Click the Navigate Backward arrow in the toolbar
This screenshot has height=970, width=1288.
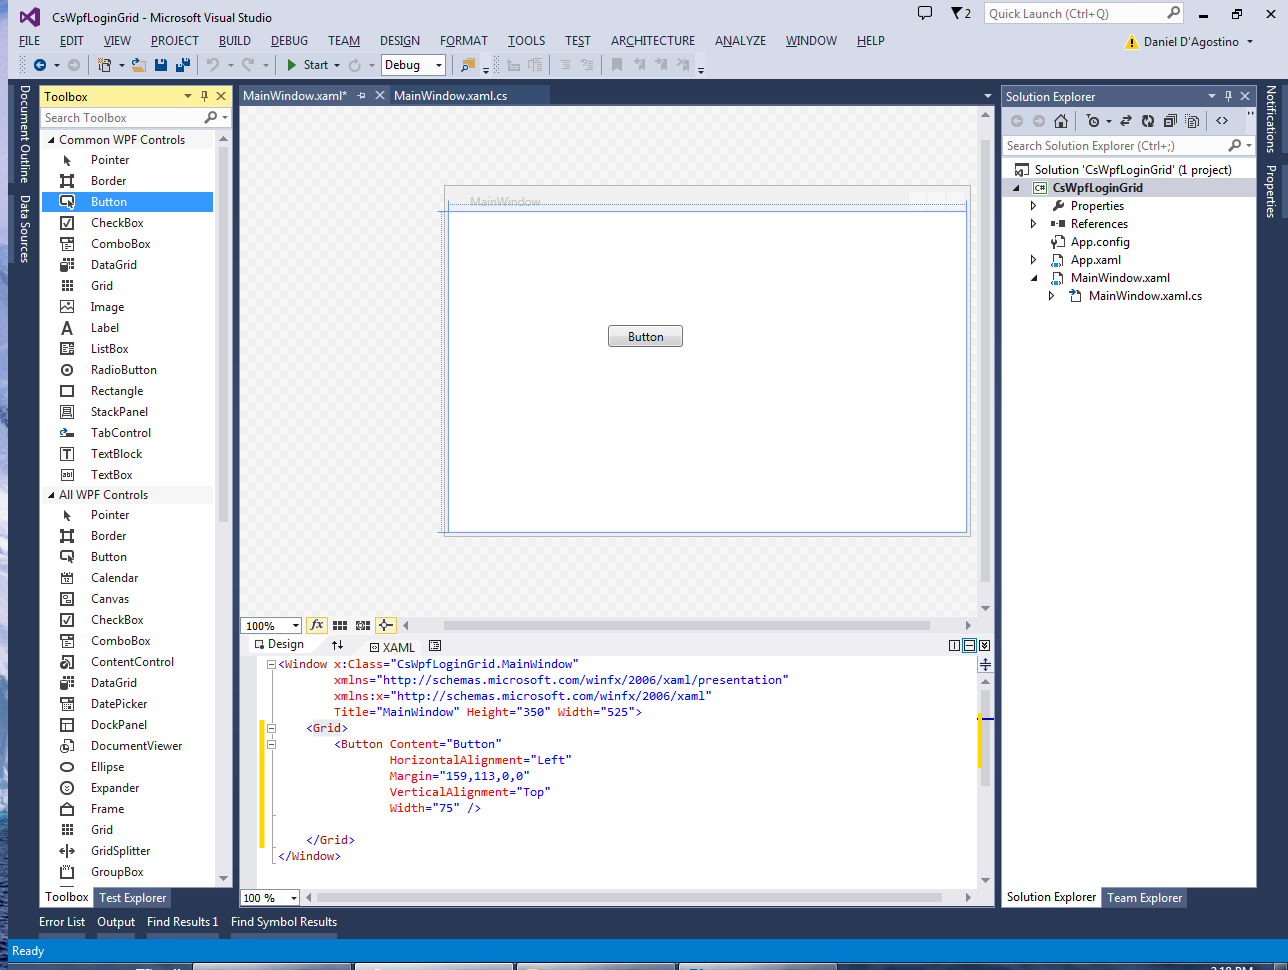click(x=40, y=65)
